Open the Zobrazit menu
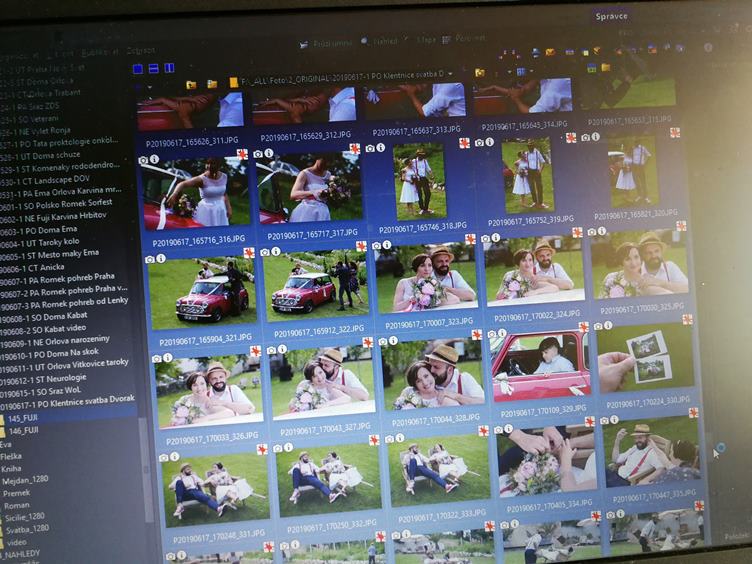This screenshot has width=752, height=564. [x=141, y=50]
